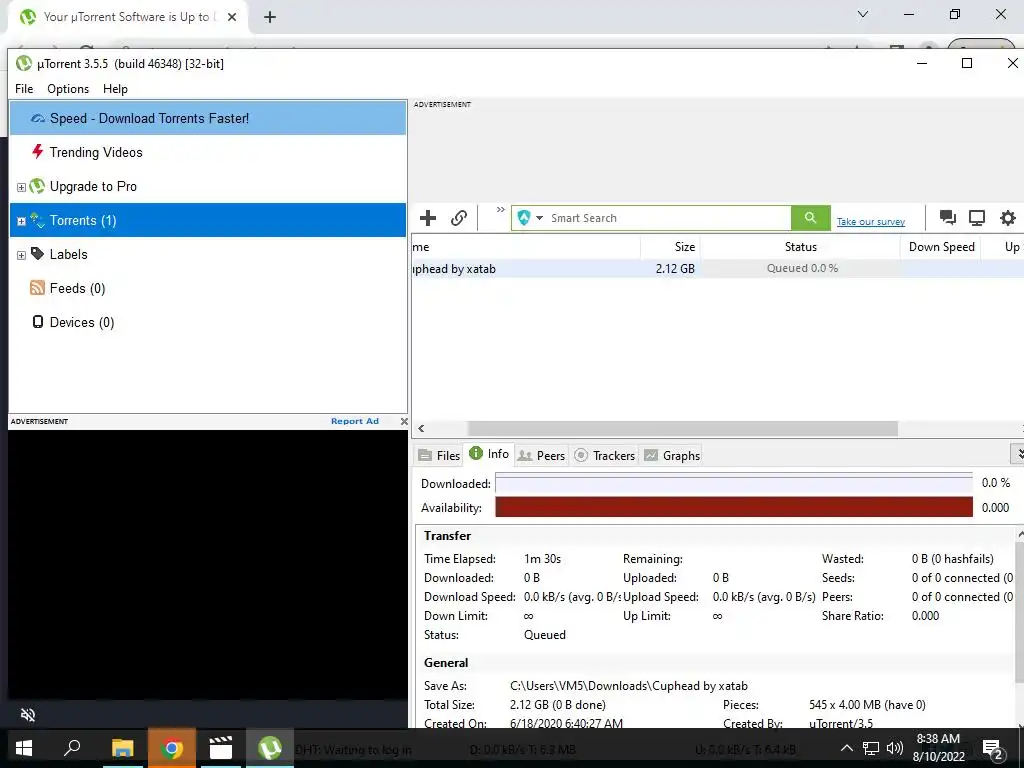Select Speed - Download Torrents Faster item
The image size is (1024, 768).
(208, 118)
